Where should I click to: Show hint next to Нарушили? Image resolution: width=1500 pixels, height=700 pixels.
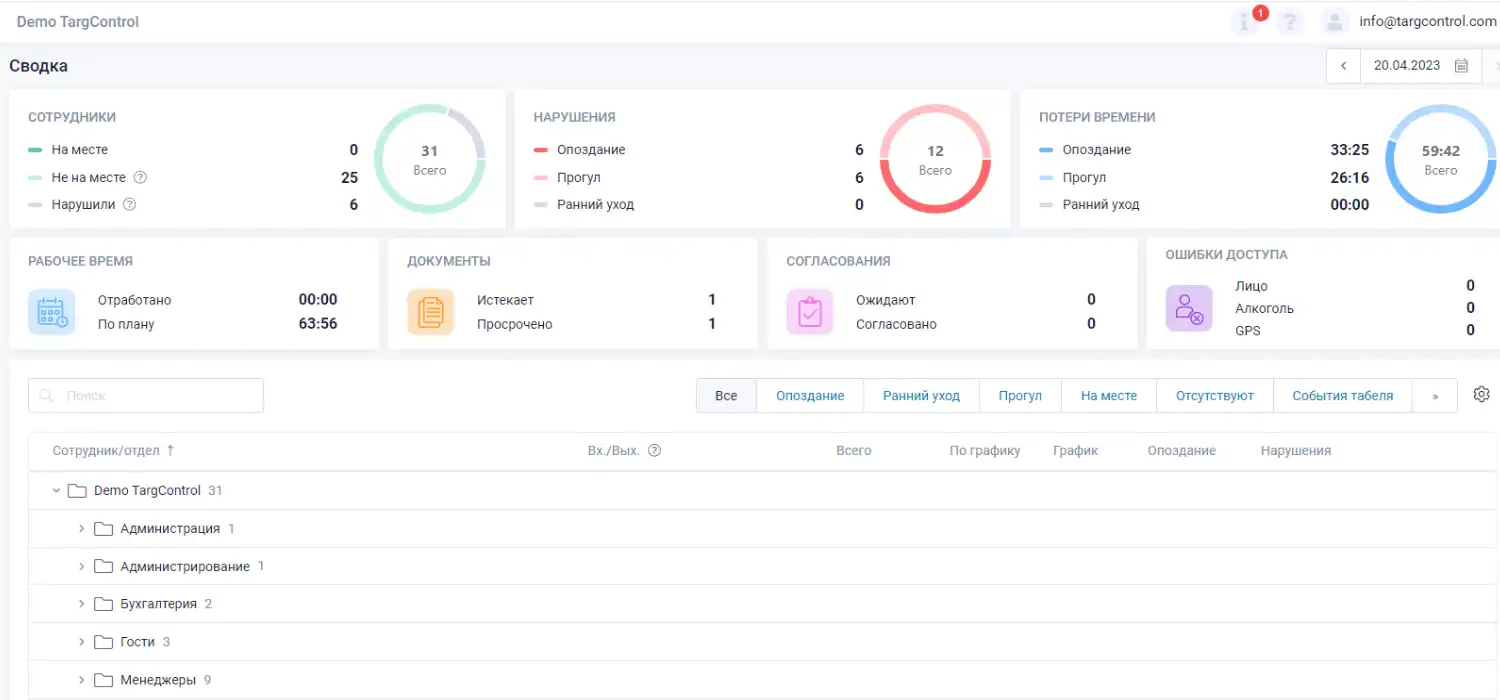(x=129, y=204)
